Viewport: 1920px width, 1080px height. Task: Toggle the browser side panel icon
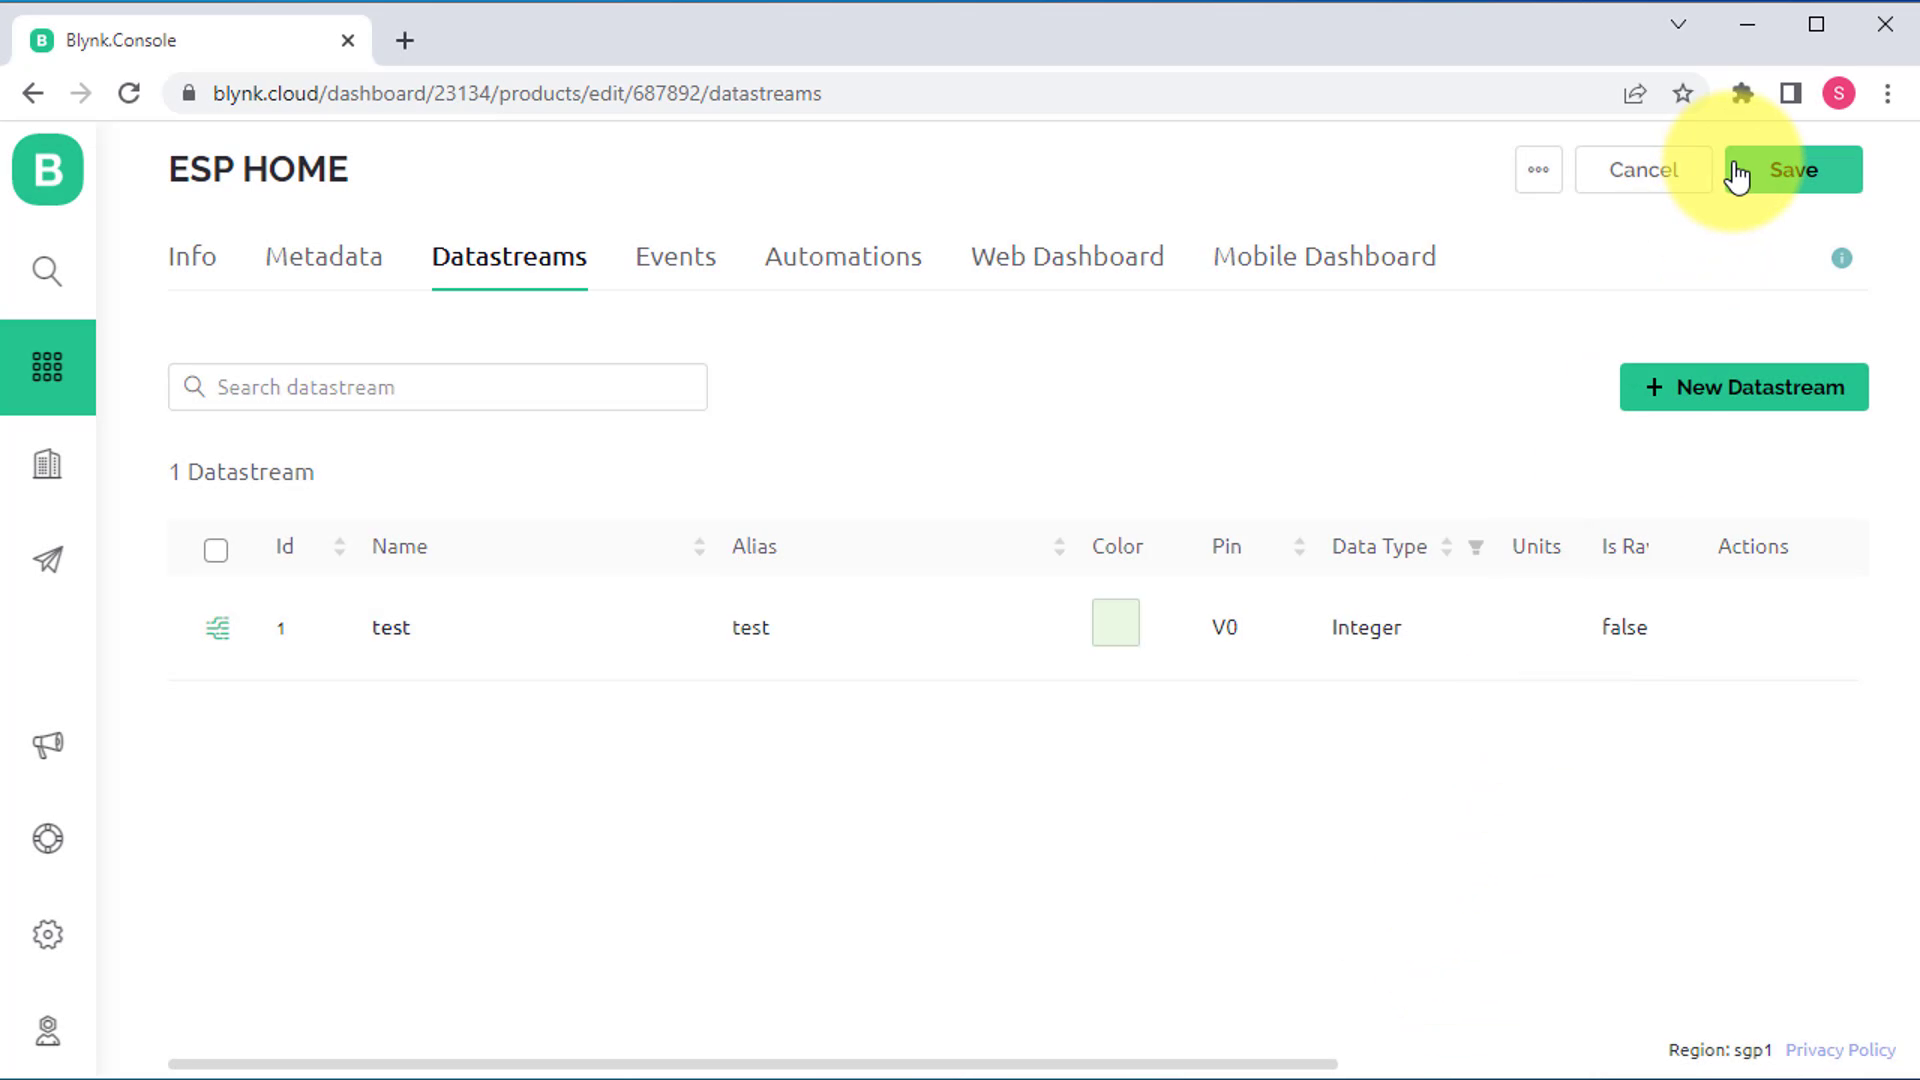click(1790, 93)
